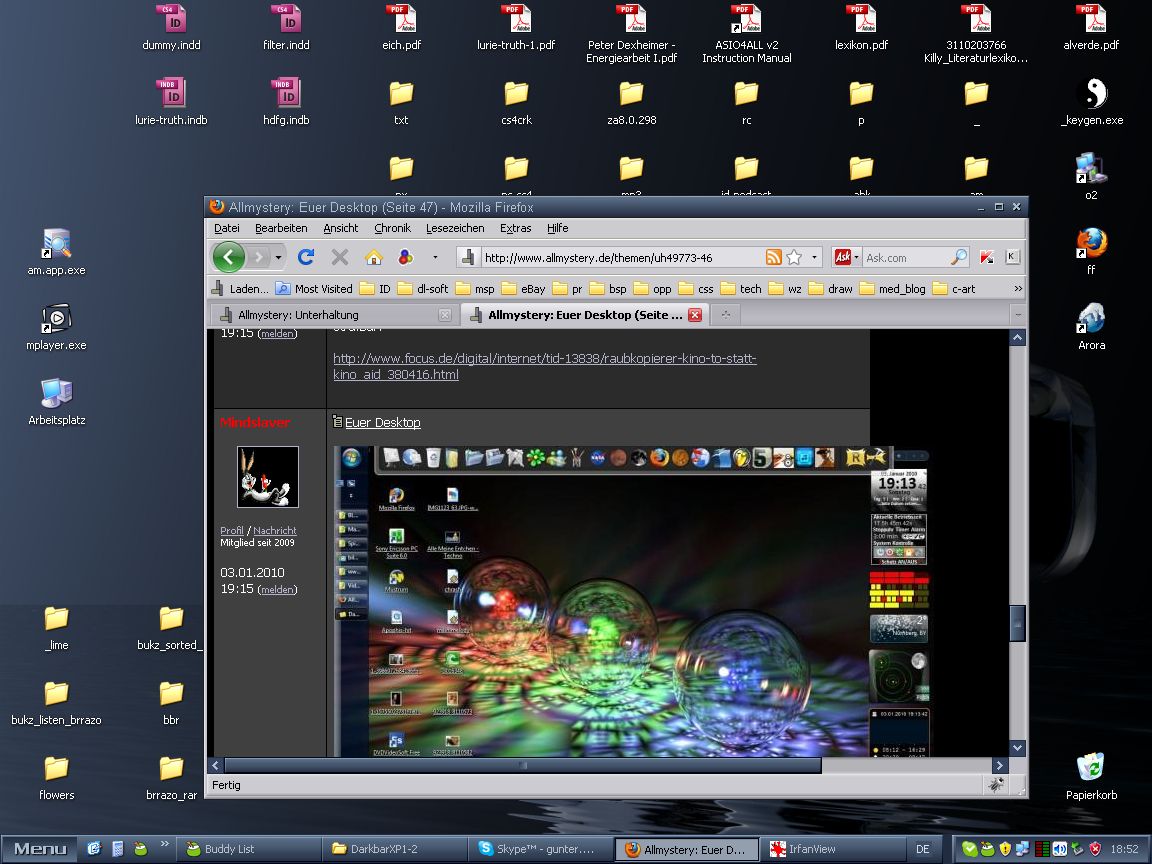Expand the Ask search engine dropdown
Screen dimensions: 1152x864
856,257
